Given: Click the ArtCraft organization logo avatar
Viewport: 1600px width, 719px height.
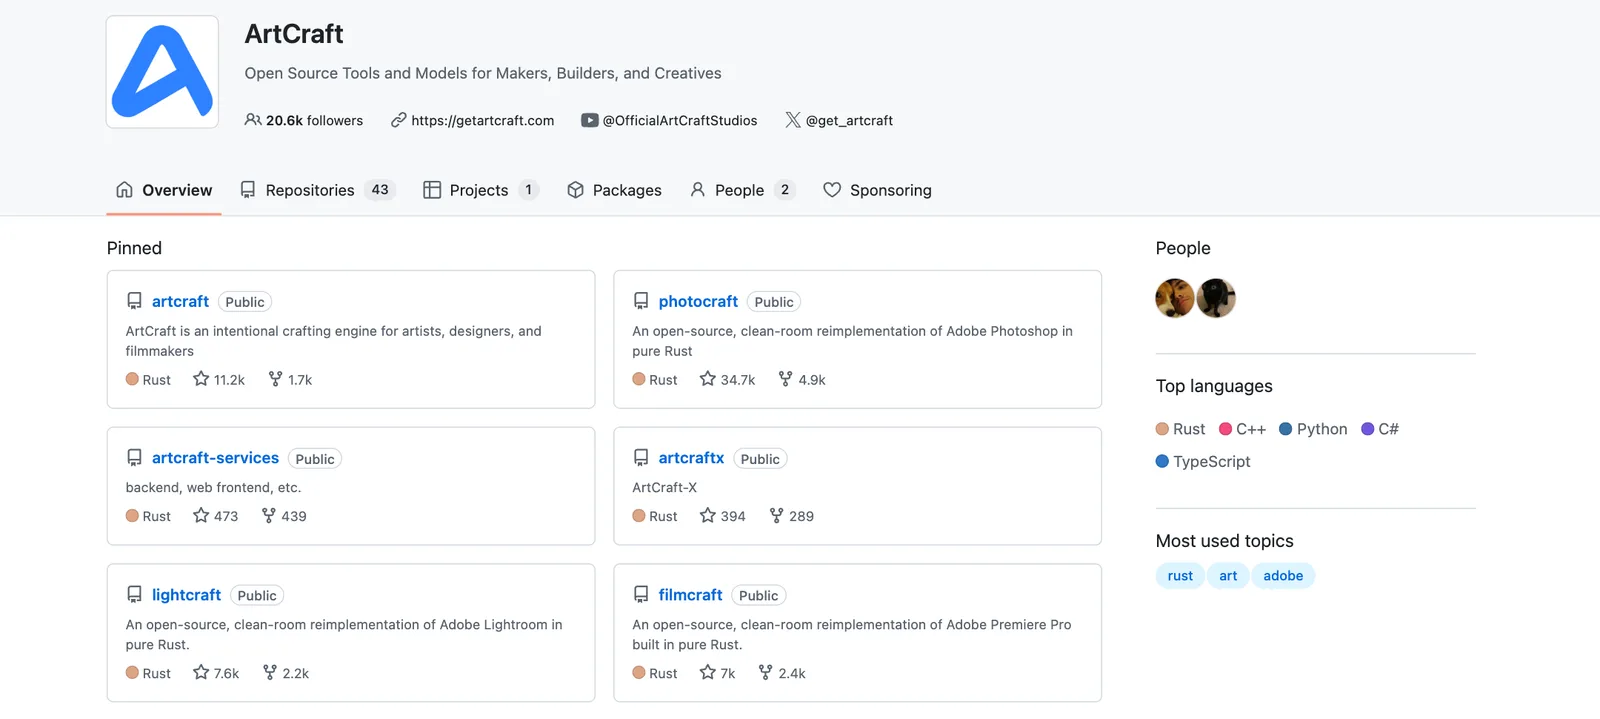Looking at the screenshot, I should pyautogui.click(x=162, y=72).
